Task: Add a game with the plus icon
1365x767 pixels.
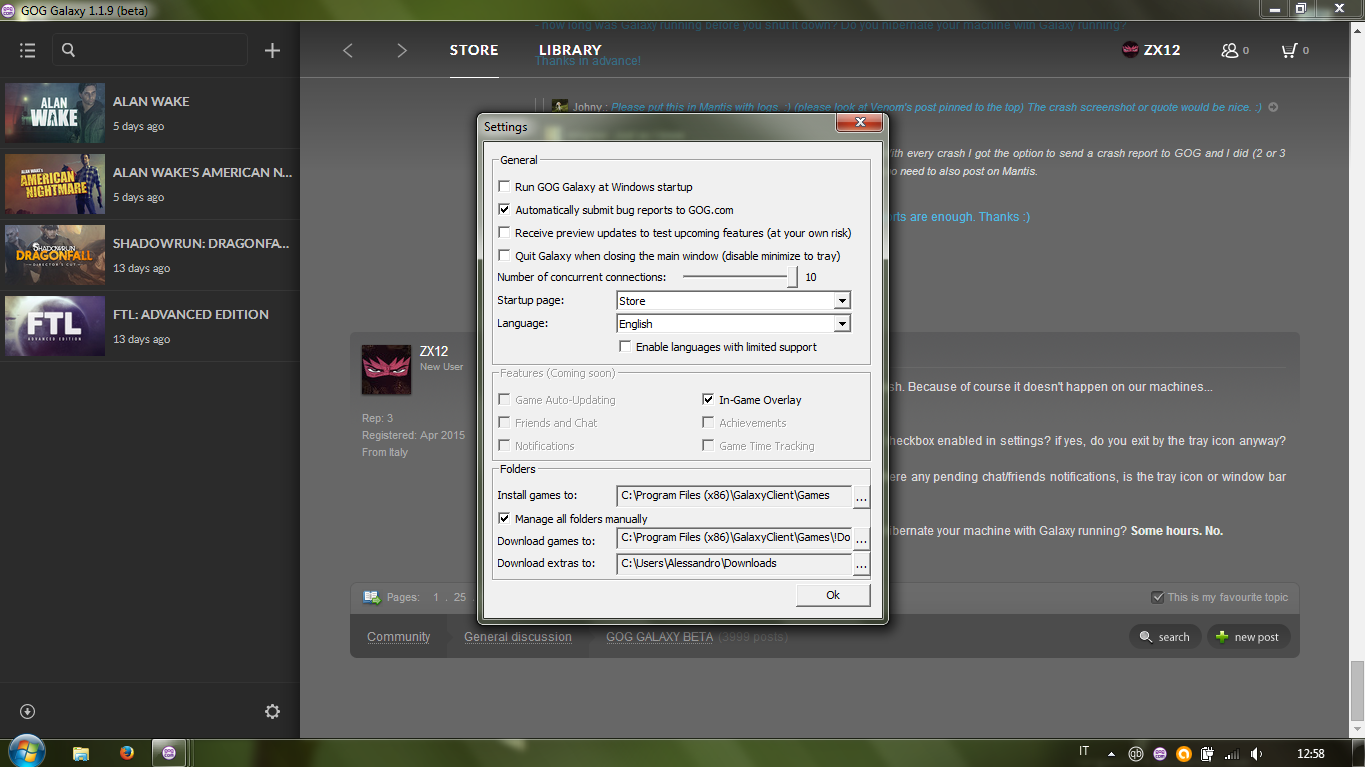Action: click(x=272, y=50)
